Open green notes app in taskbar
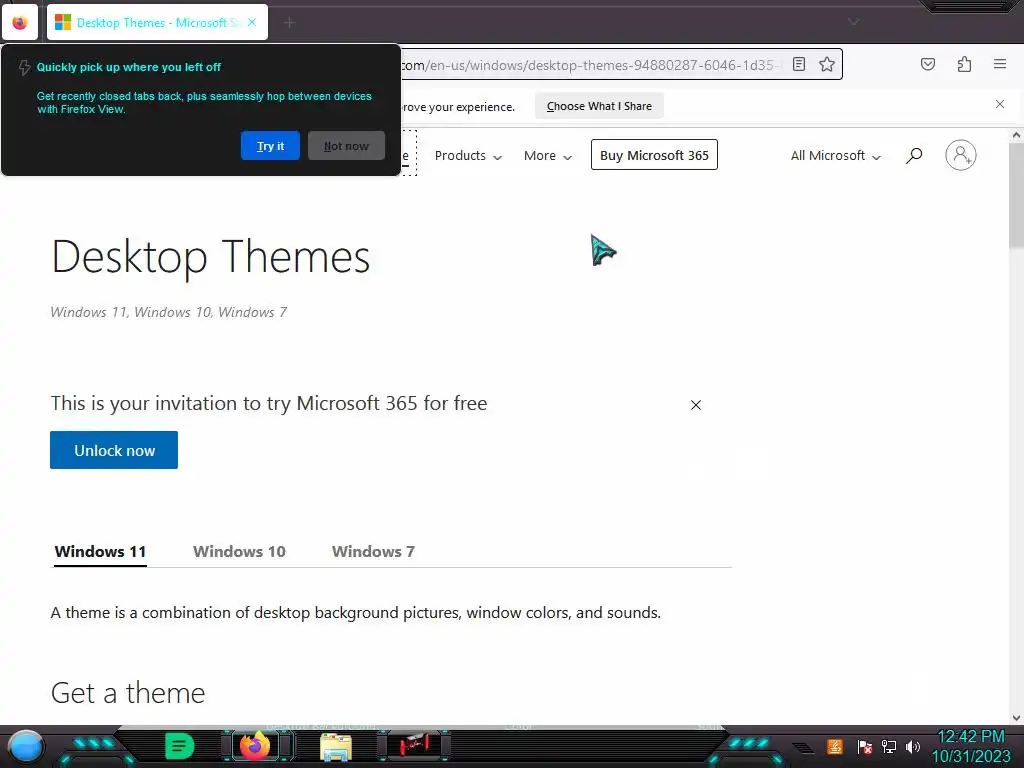Screen dimensions: 1024x768 coord(179,746)
